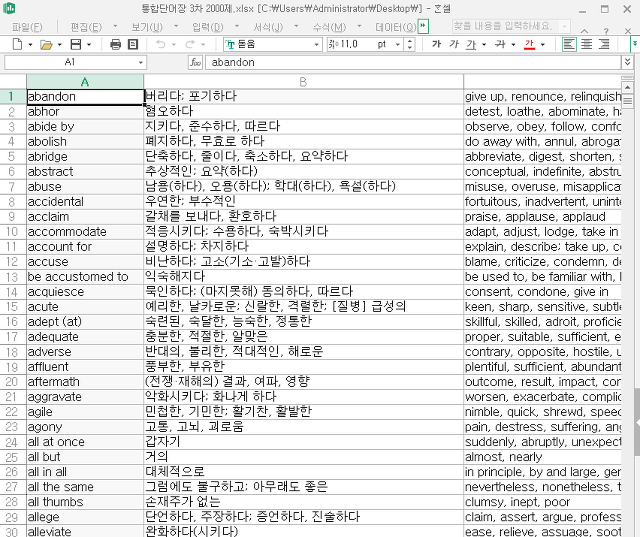Image resolution: width=640 pixels, height=537 pixels.
Task: Toggle Bold text formatting
Action: (x=436, y=45)
